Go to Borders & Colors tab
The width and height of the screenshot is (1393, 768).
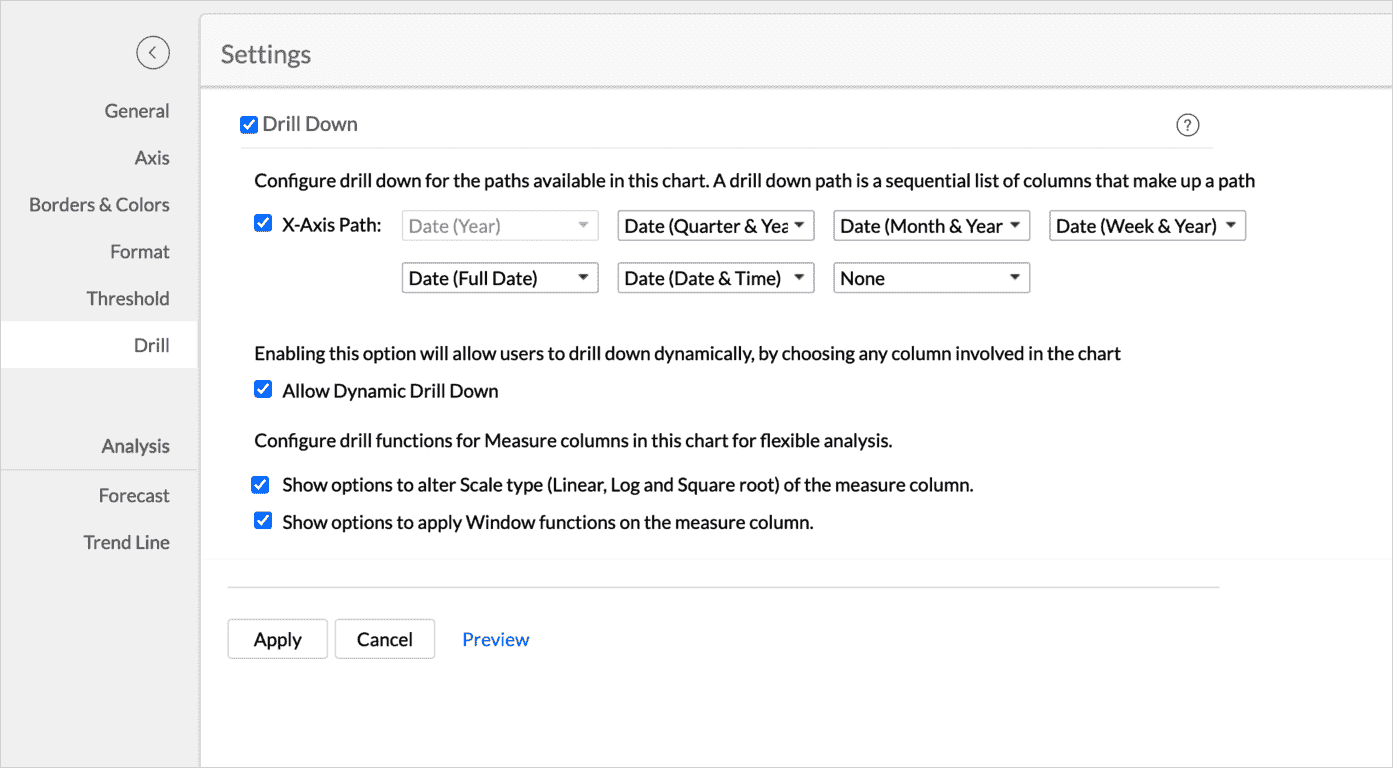tap(99, 205)
